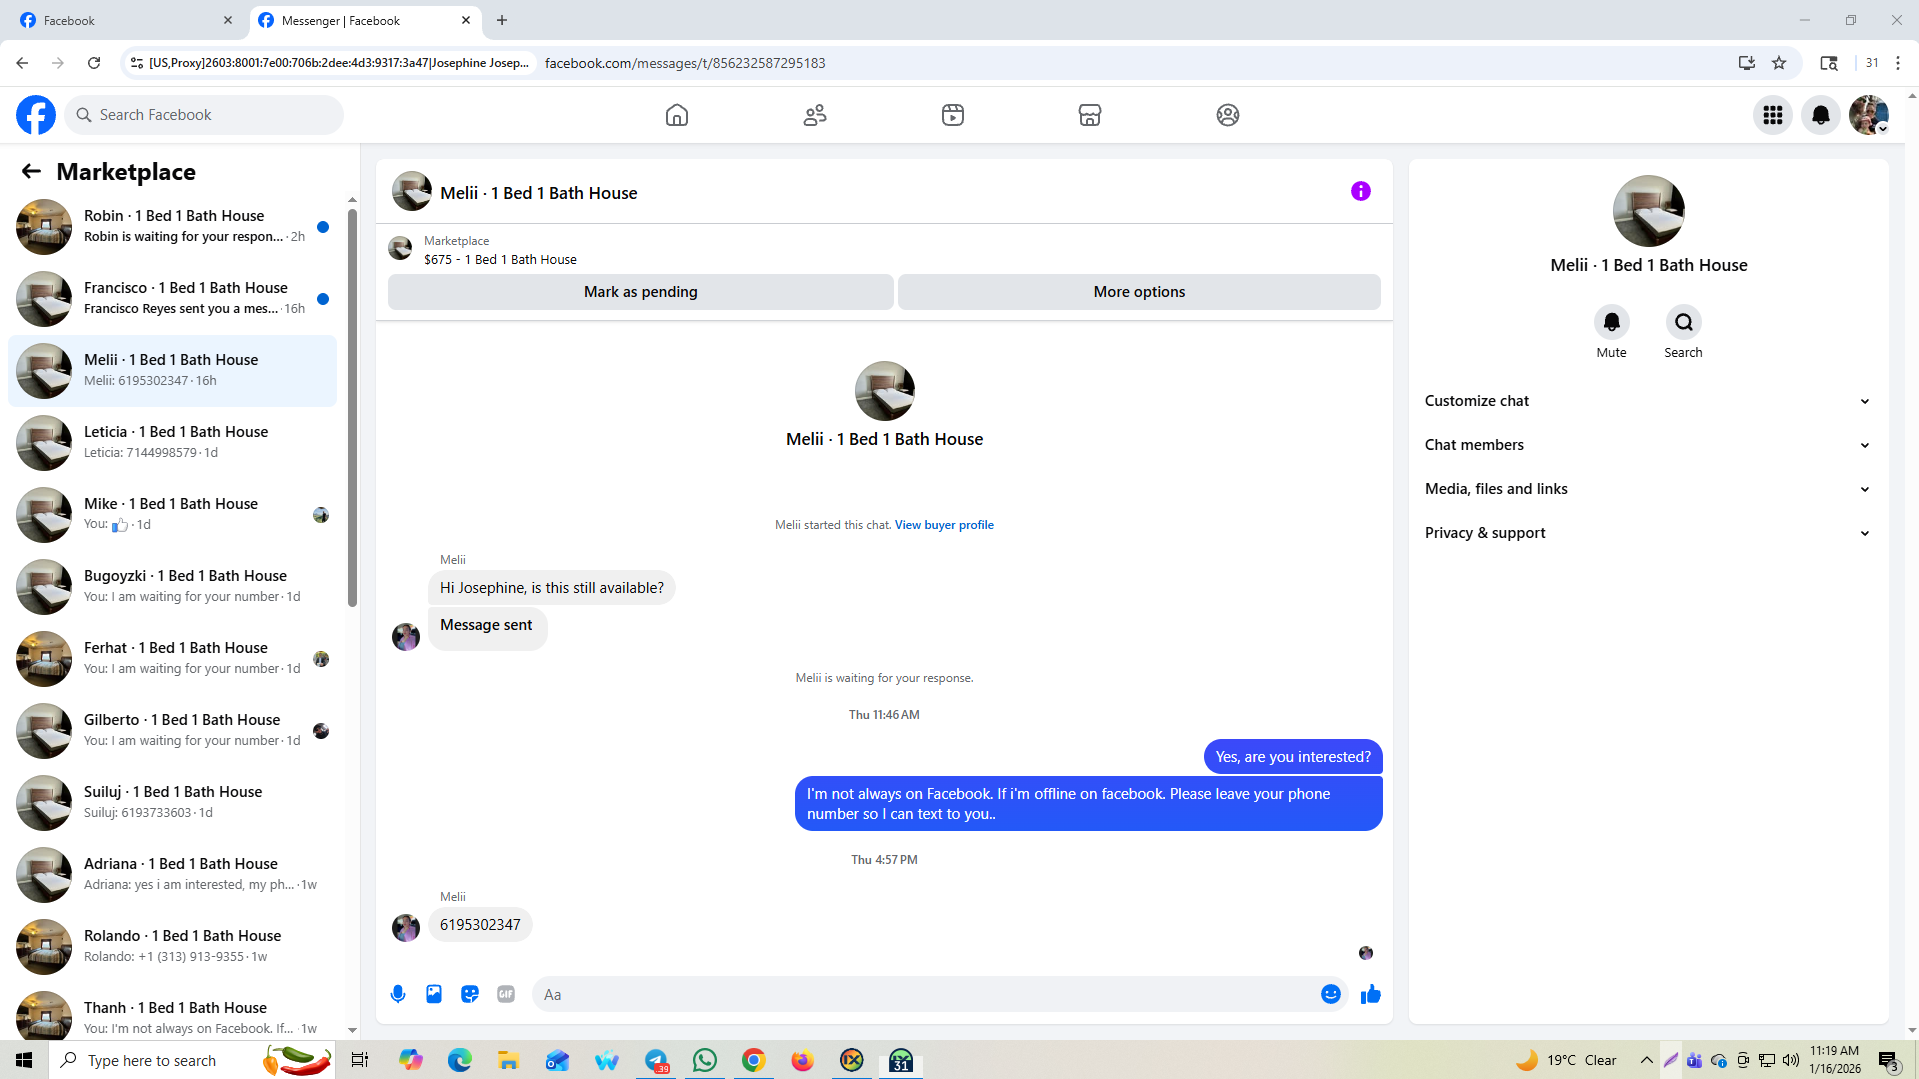Open View buyer profile link

coord(944,525)
